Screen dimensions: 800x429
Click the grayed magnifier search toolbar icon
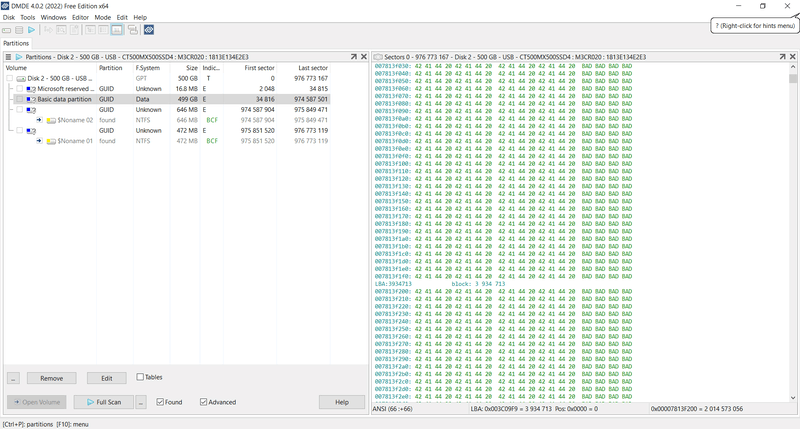[61, 30]
